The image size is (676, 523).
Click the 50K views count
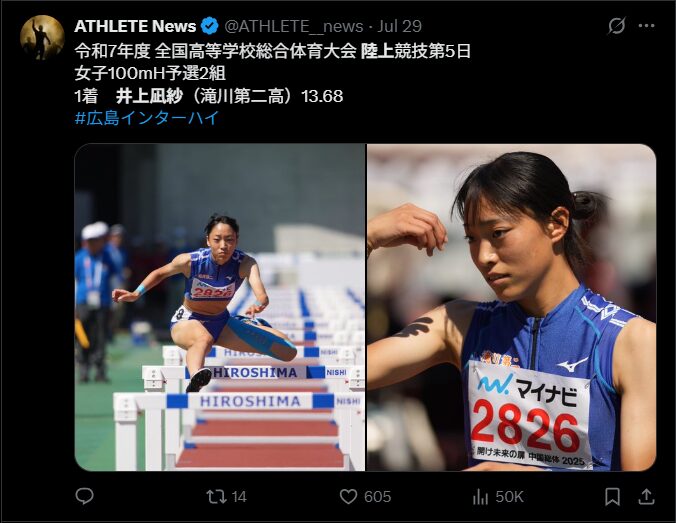[509, 497]
